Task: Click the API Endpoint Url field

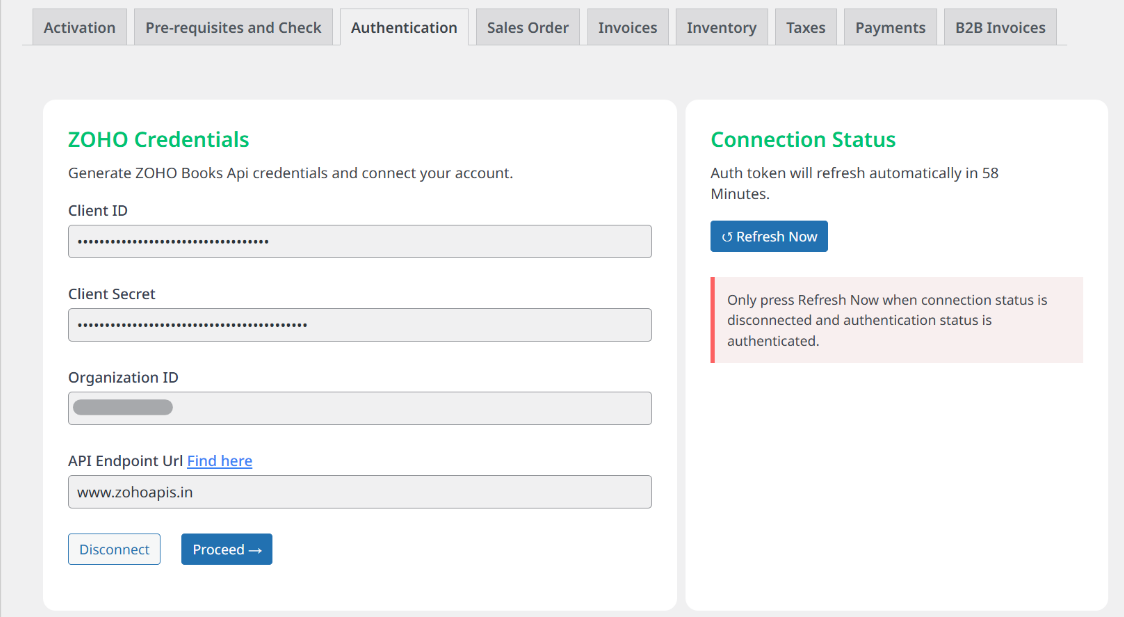Action: tap(359, 492)
